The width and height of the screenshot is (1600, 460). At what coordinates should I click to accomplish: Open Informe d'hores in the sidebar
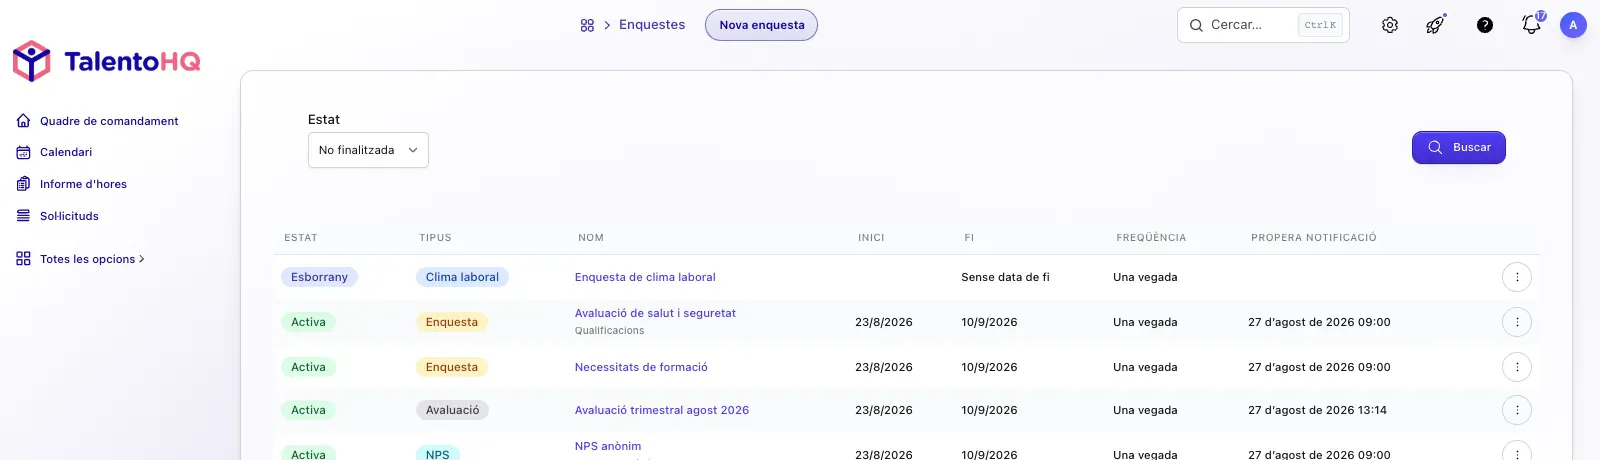83,184
